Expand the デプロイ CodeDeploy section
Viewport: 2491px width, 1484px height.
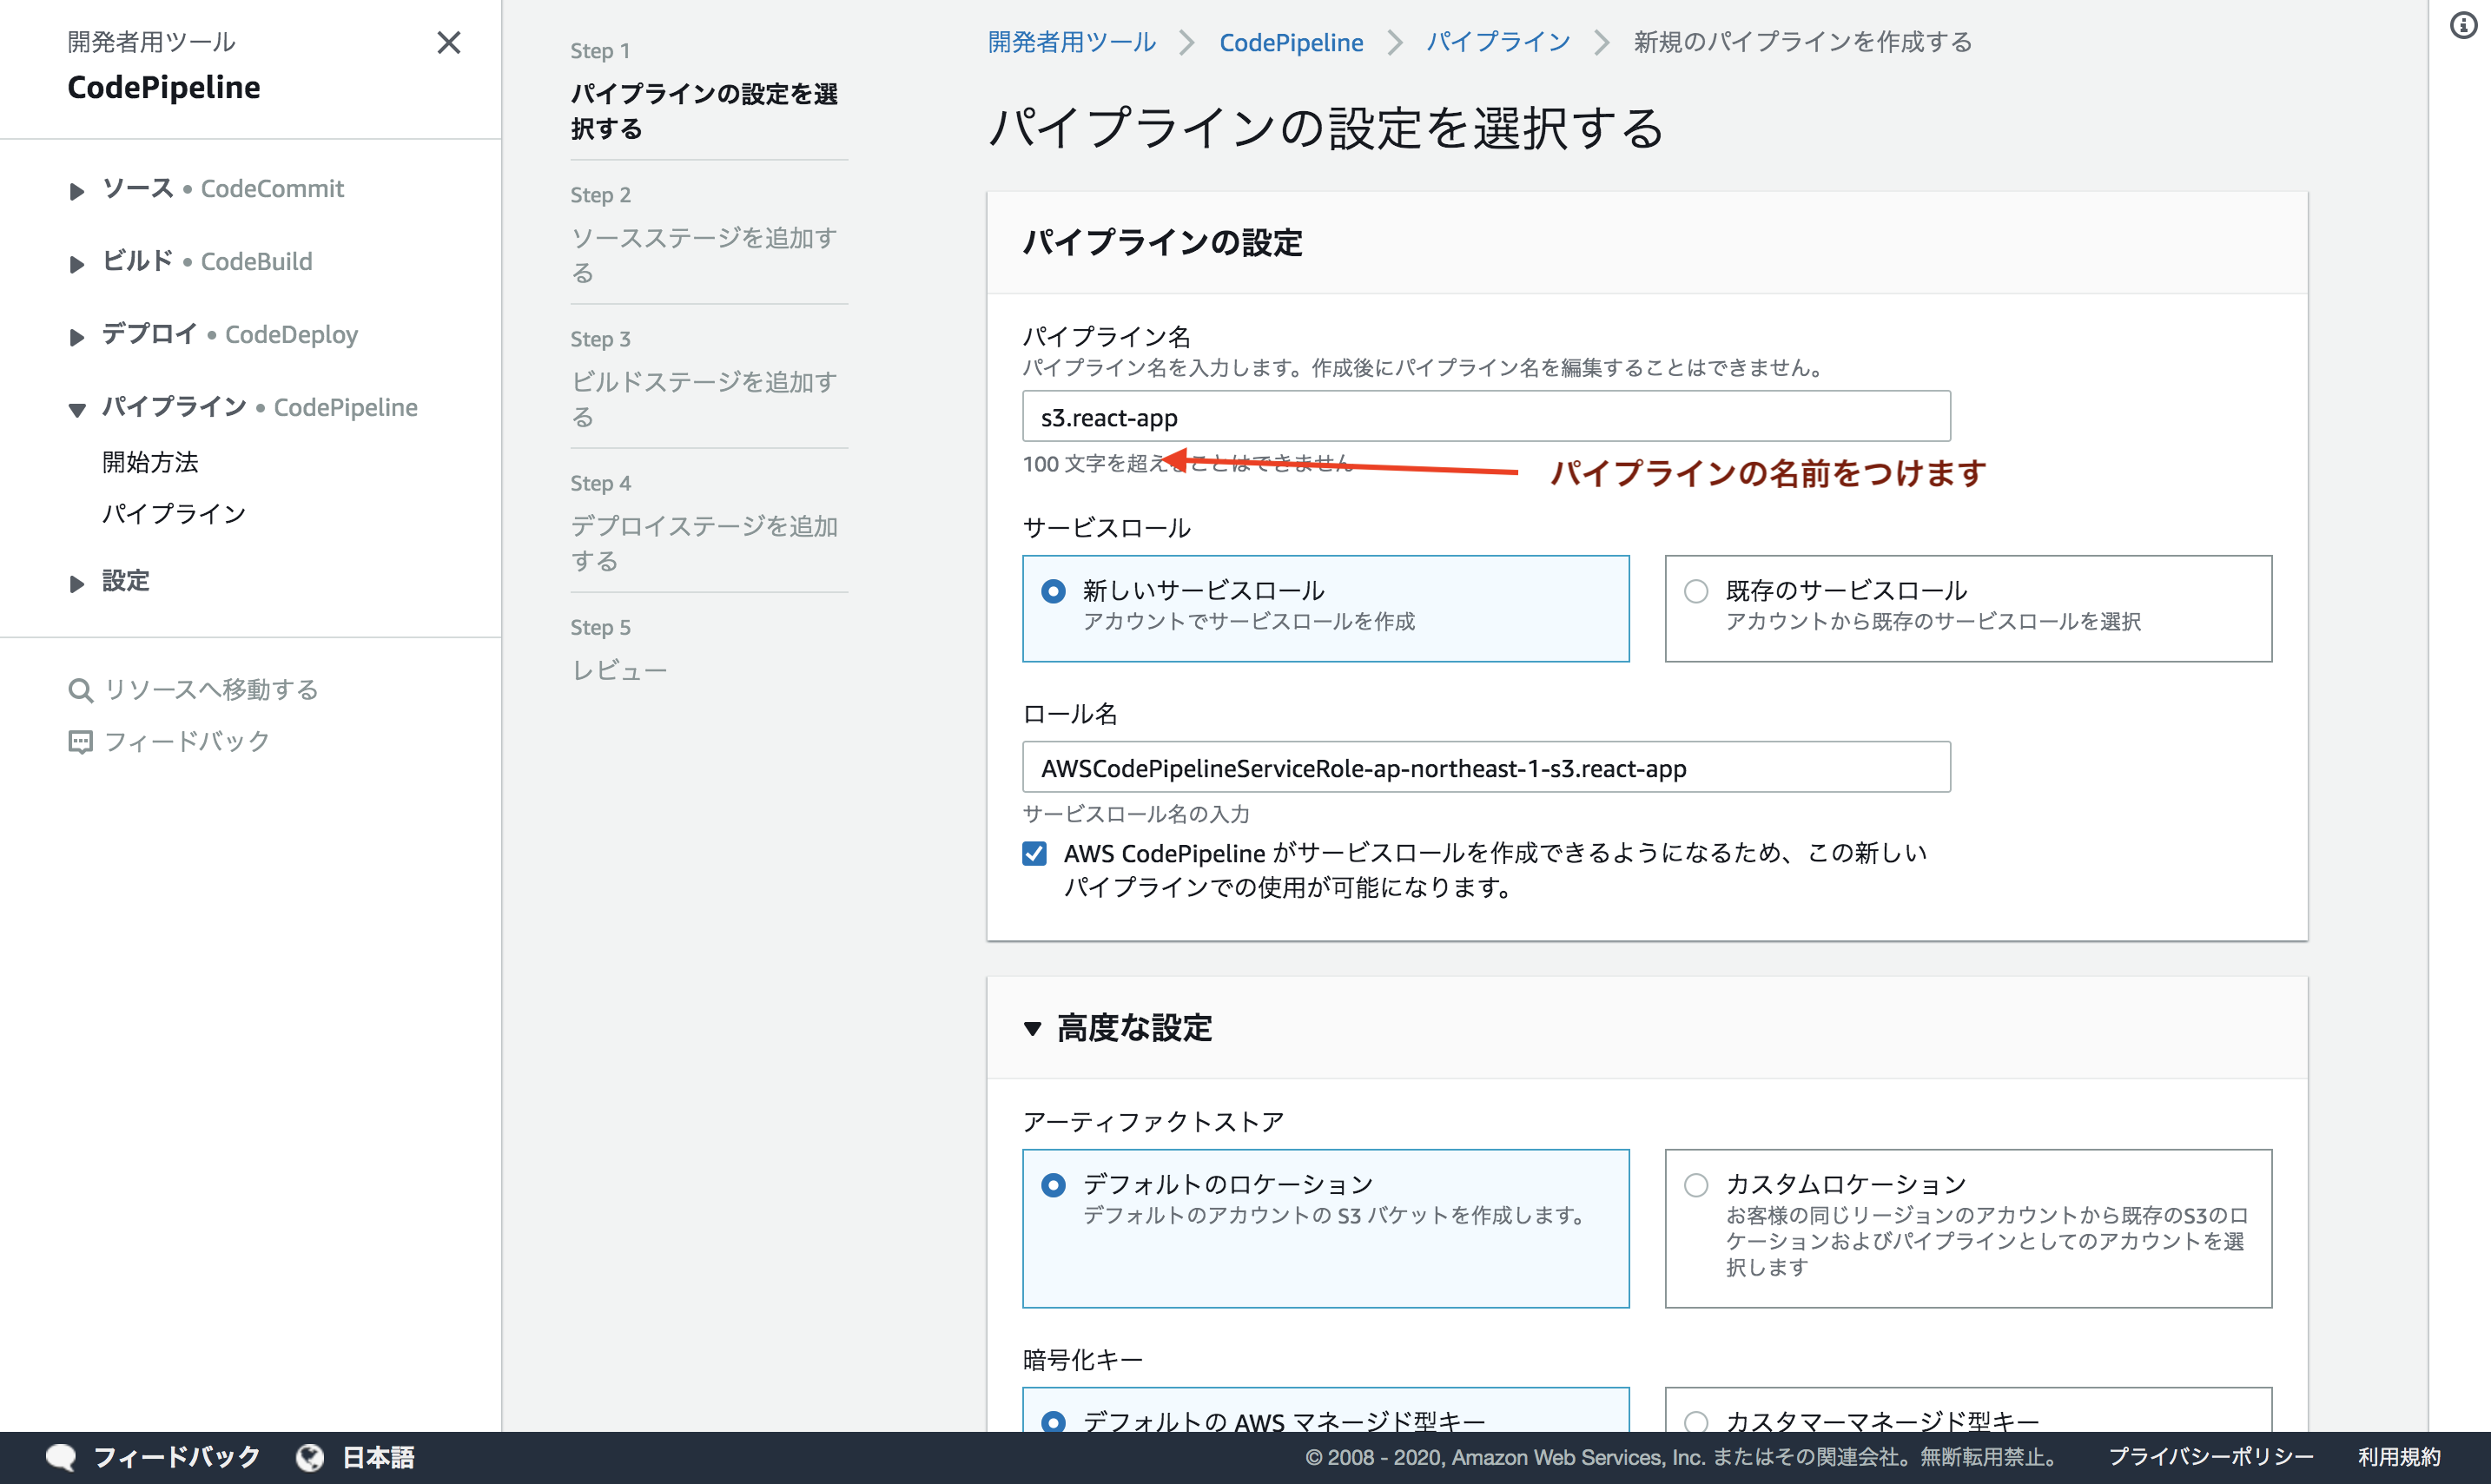[x=77, y=336]
